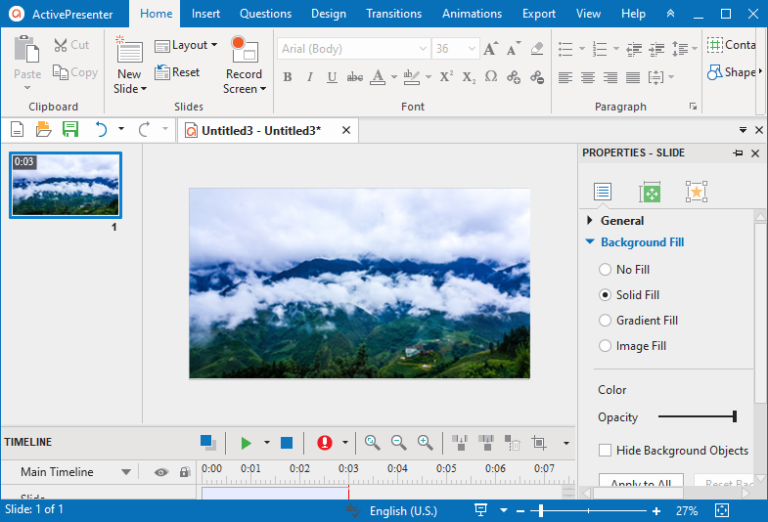Collapse the Background Fill section

pos(590,242)
